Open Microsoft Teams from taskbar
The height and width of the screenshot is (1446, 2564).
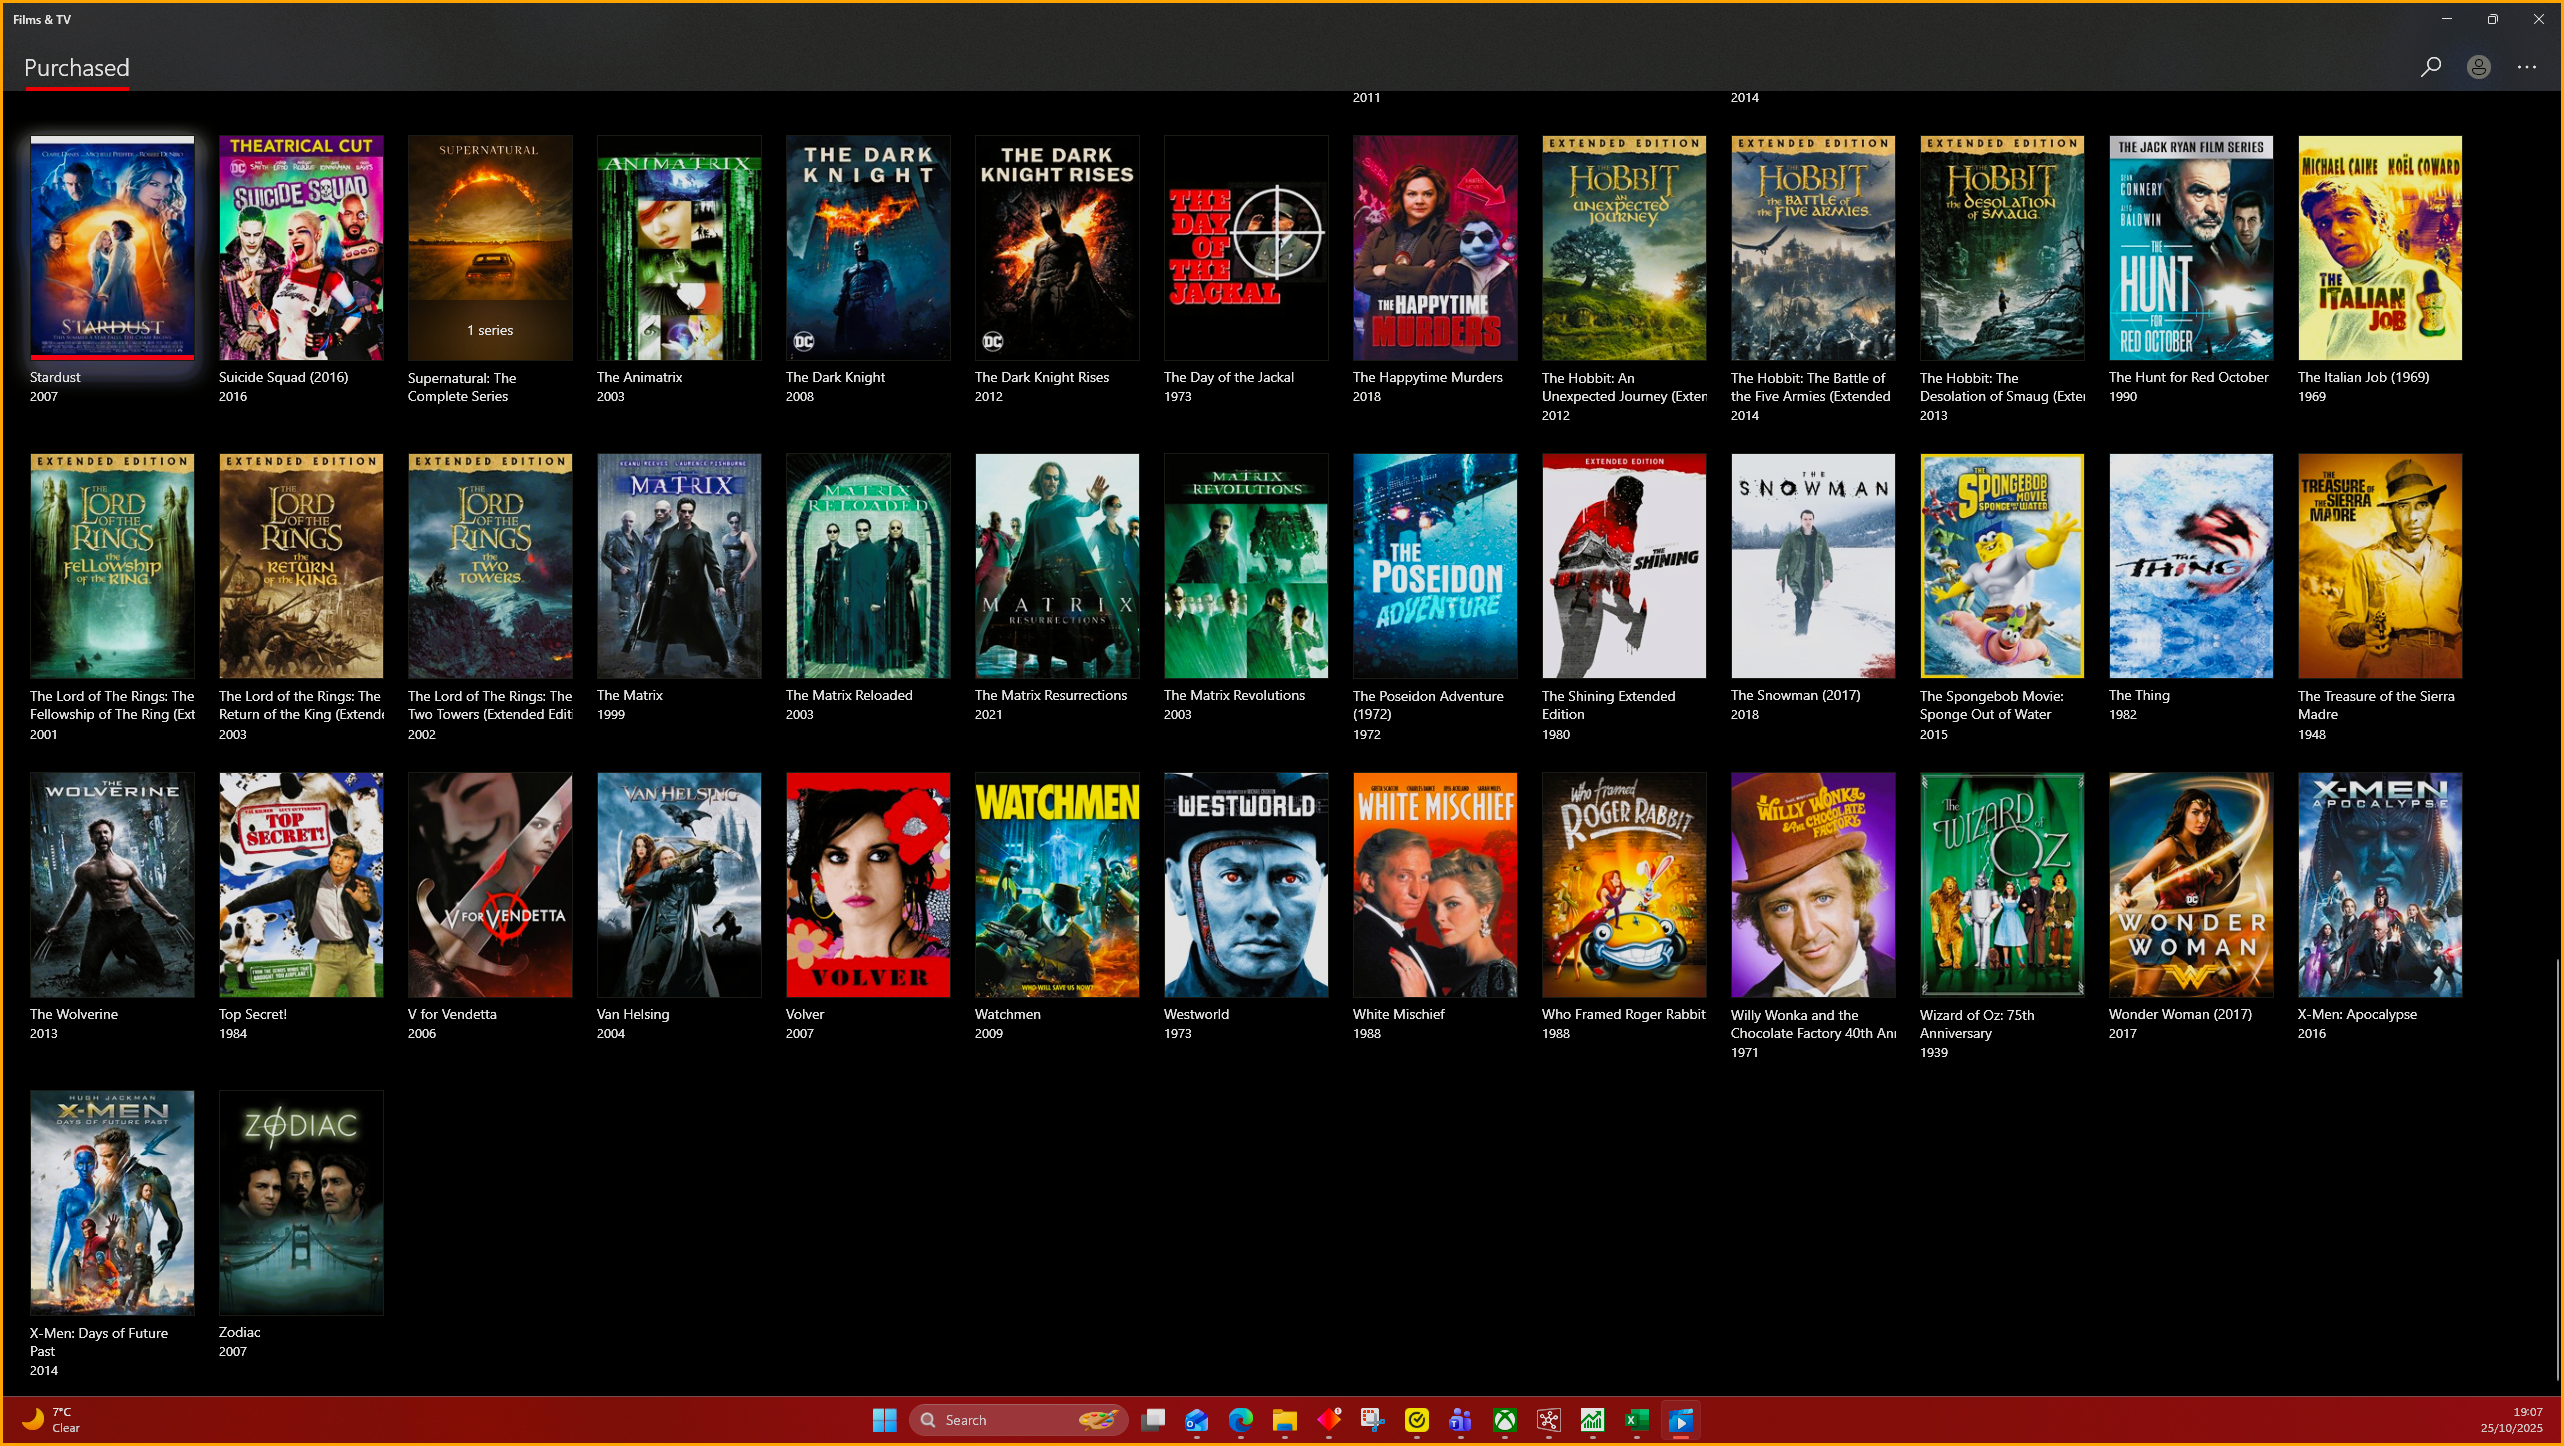(x=1460, y=1420)
